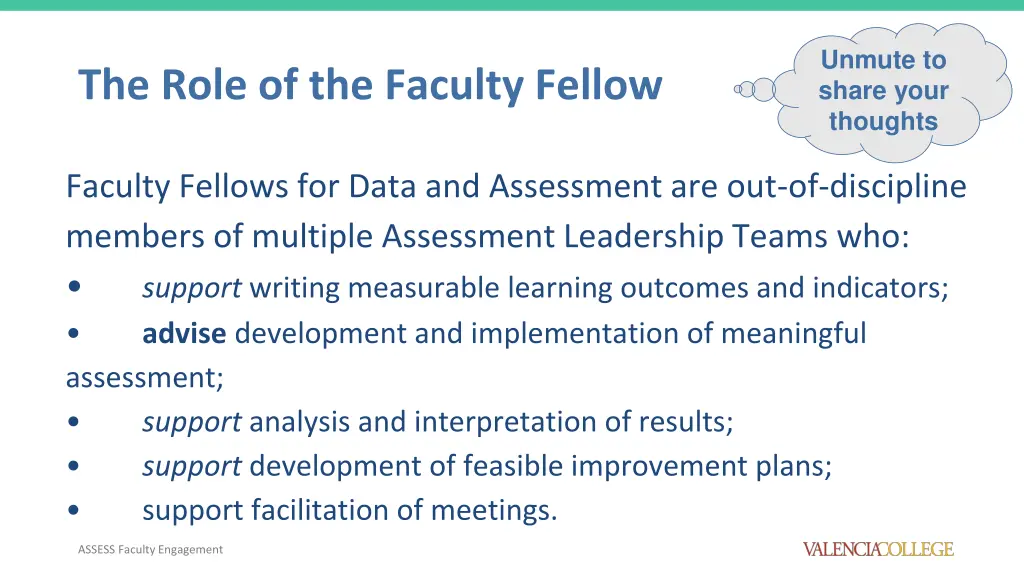Click the "Unmute to share your thoughts" cloud bubble

(883, 91)
